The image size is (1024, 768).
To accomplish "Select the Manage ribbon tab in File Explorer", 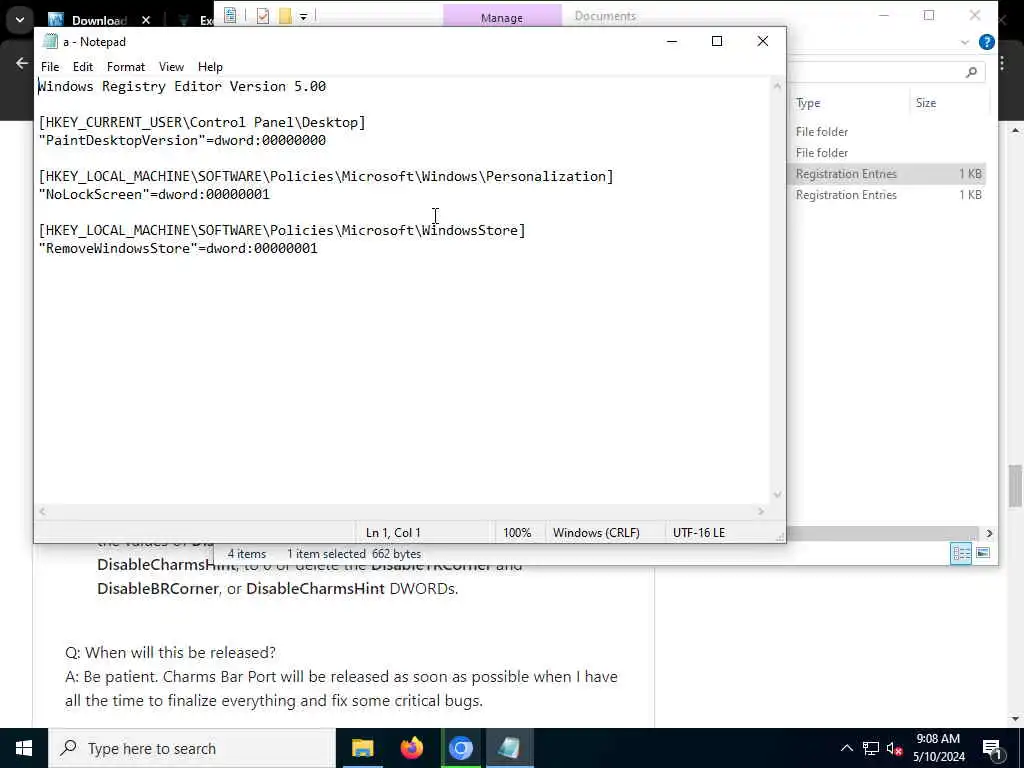I will coord(502,17).
